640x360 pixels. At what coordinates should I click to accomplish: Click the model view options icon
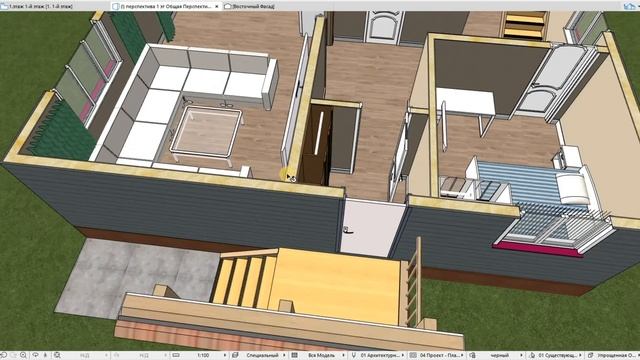(413, 355)
